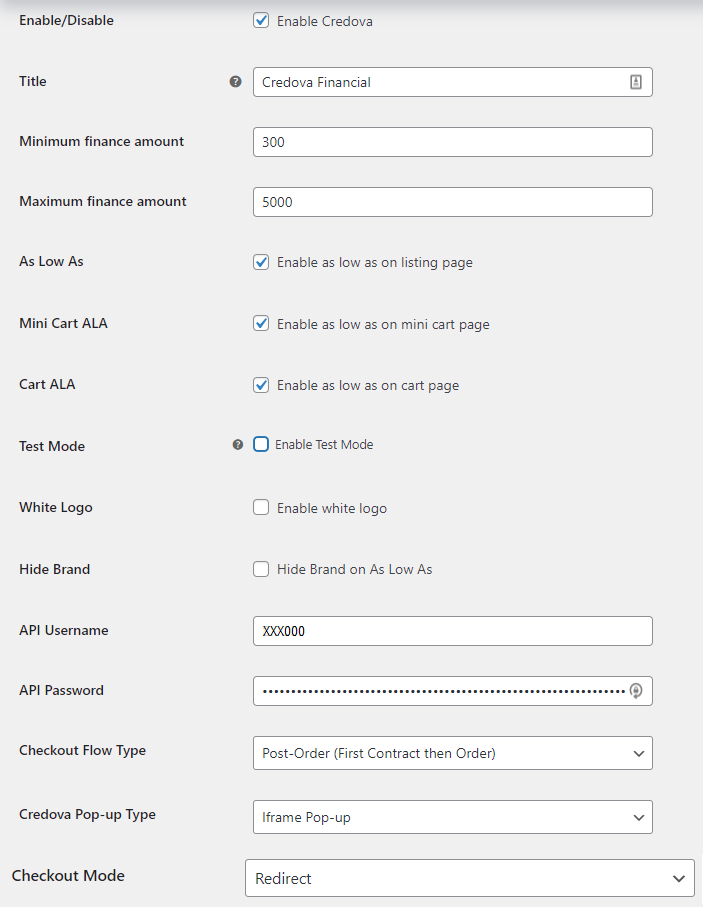Uncheck as low as on mini cart page
The height and width of the screenshot is (910, 703).
tap(261, 324)
